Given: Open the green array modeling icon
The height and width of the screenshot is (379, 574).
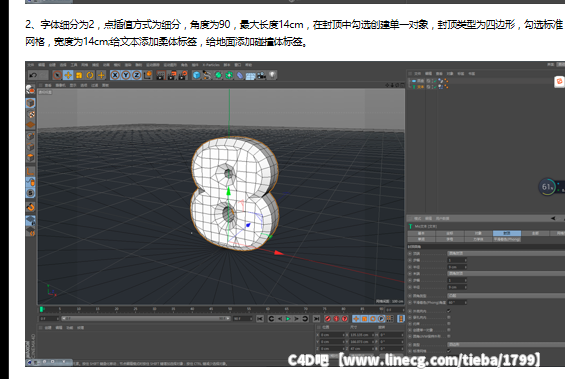Looking at the screenshot, I should pos(229,75).
